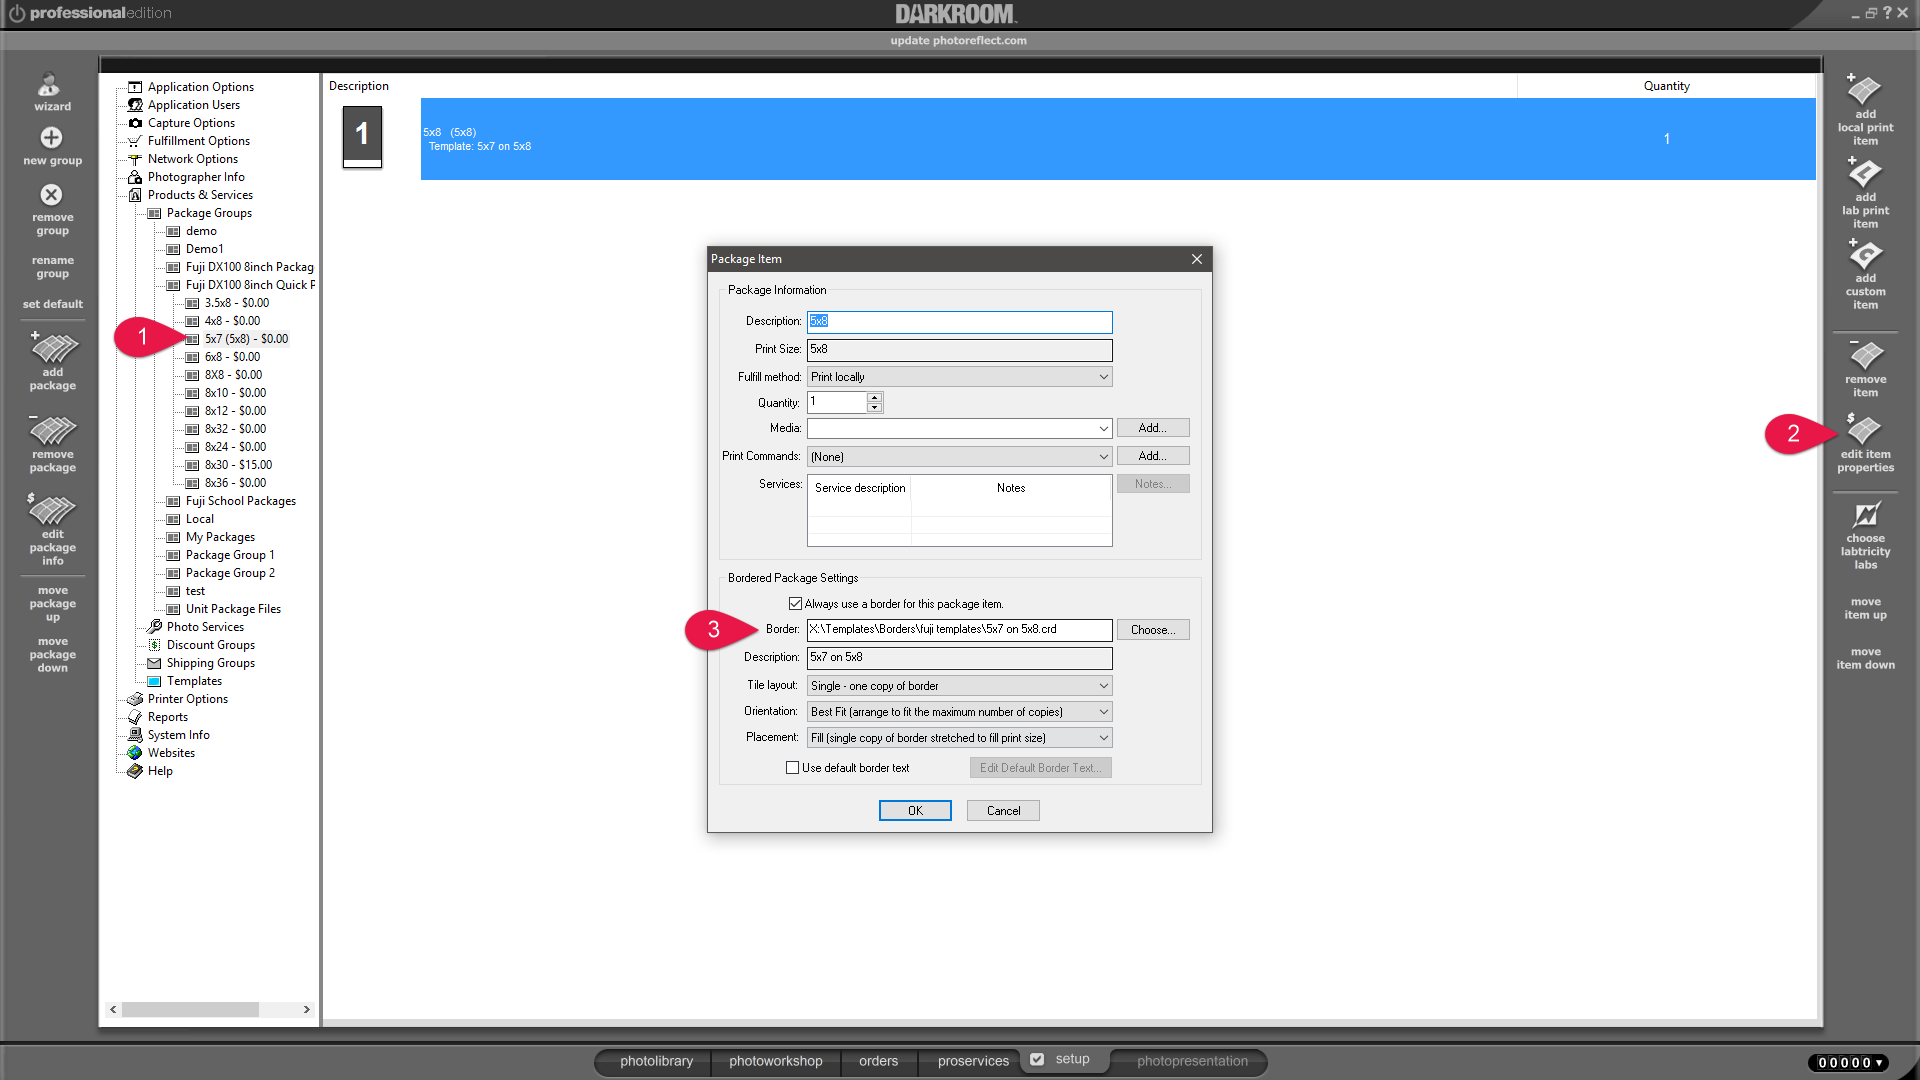The width and height of the screenshot is (1920, 1080).
Task: Click the tree horizontal scrollbar
Action: 190,1010
